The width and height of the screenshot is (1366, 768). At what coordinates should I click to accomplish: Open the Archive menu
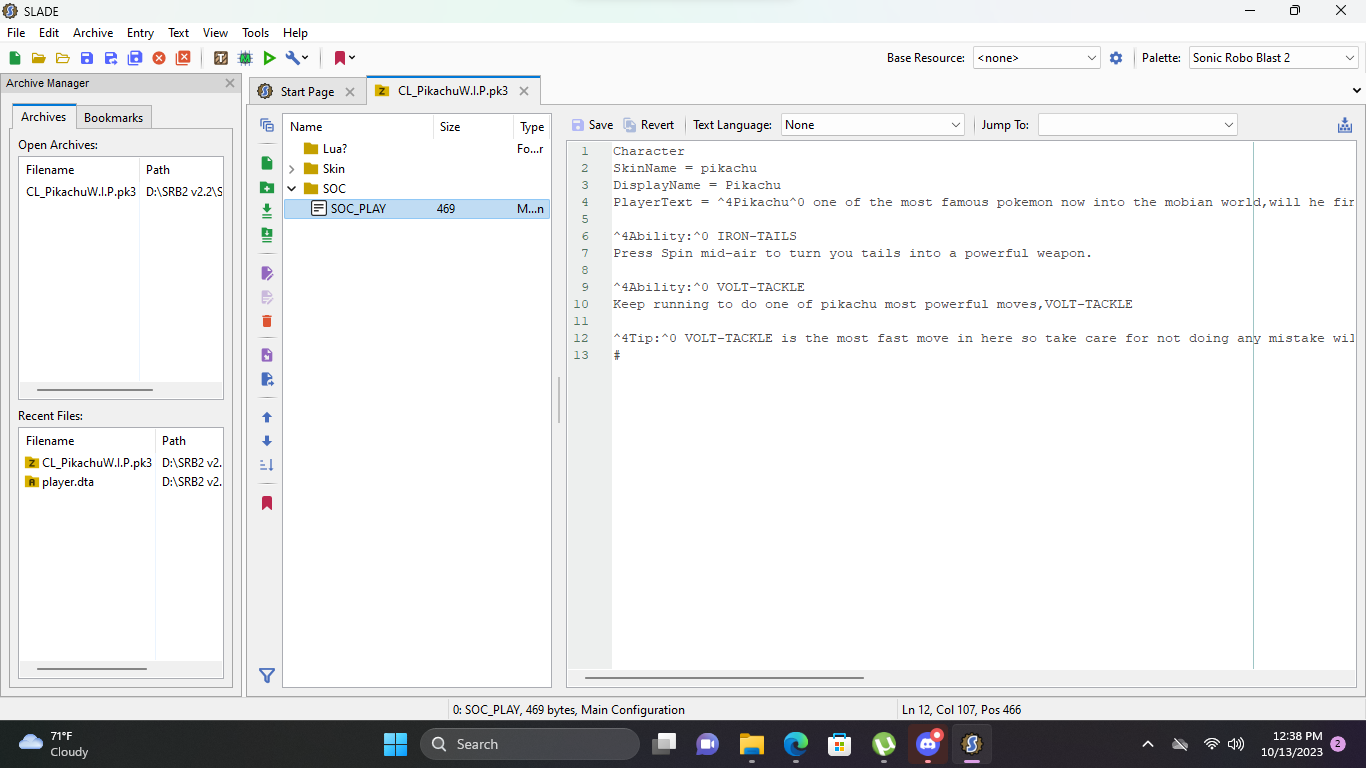click(93, 33)
